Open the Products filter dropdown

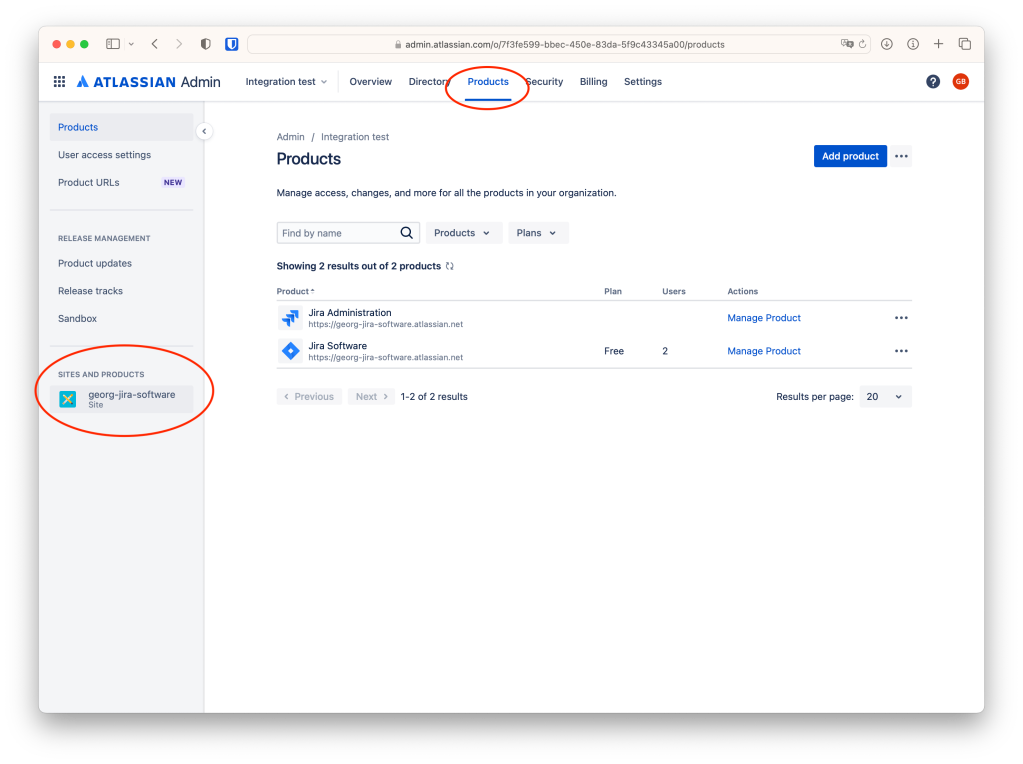[463, 233]
